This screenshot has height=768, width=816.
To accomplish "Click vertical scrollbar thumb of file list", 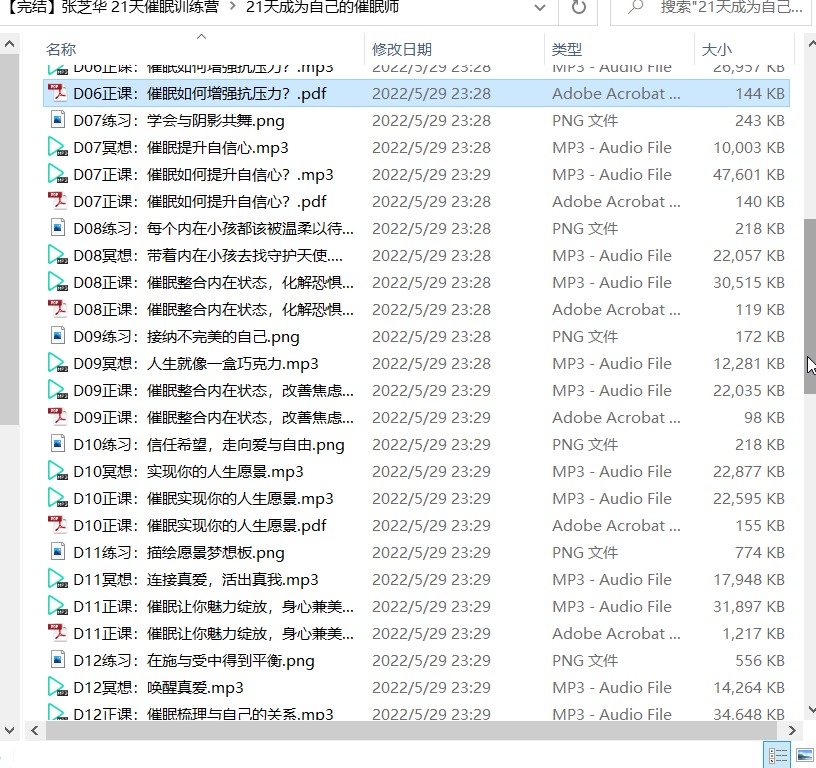I will 810,306.
